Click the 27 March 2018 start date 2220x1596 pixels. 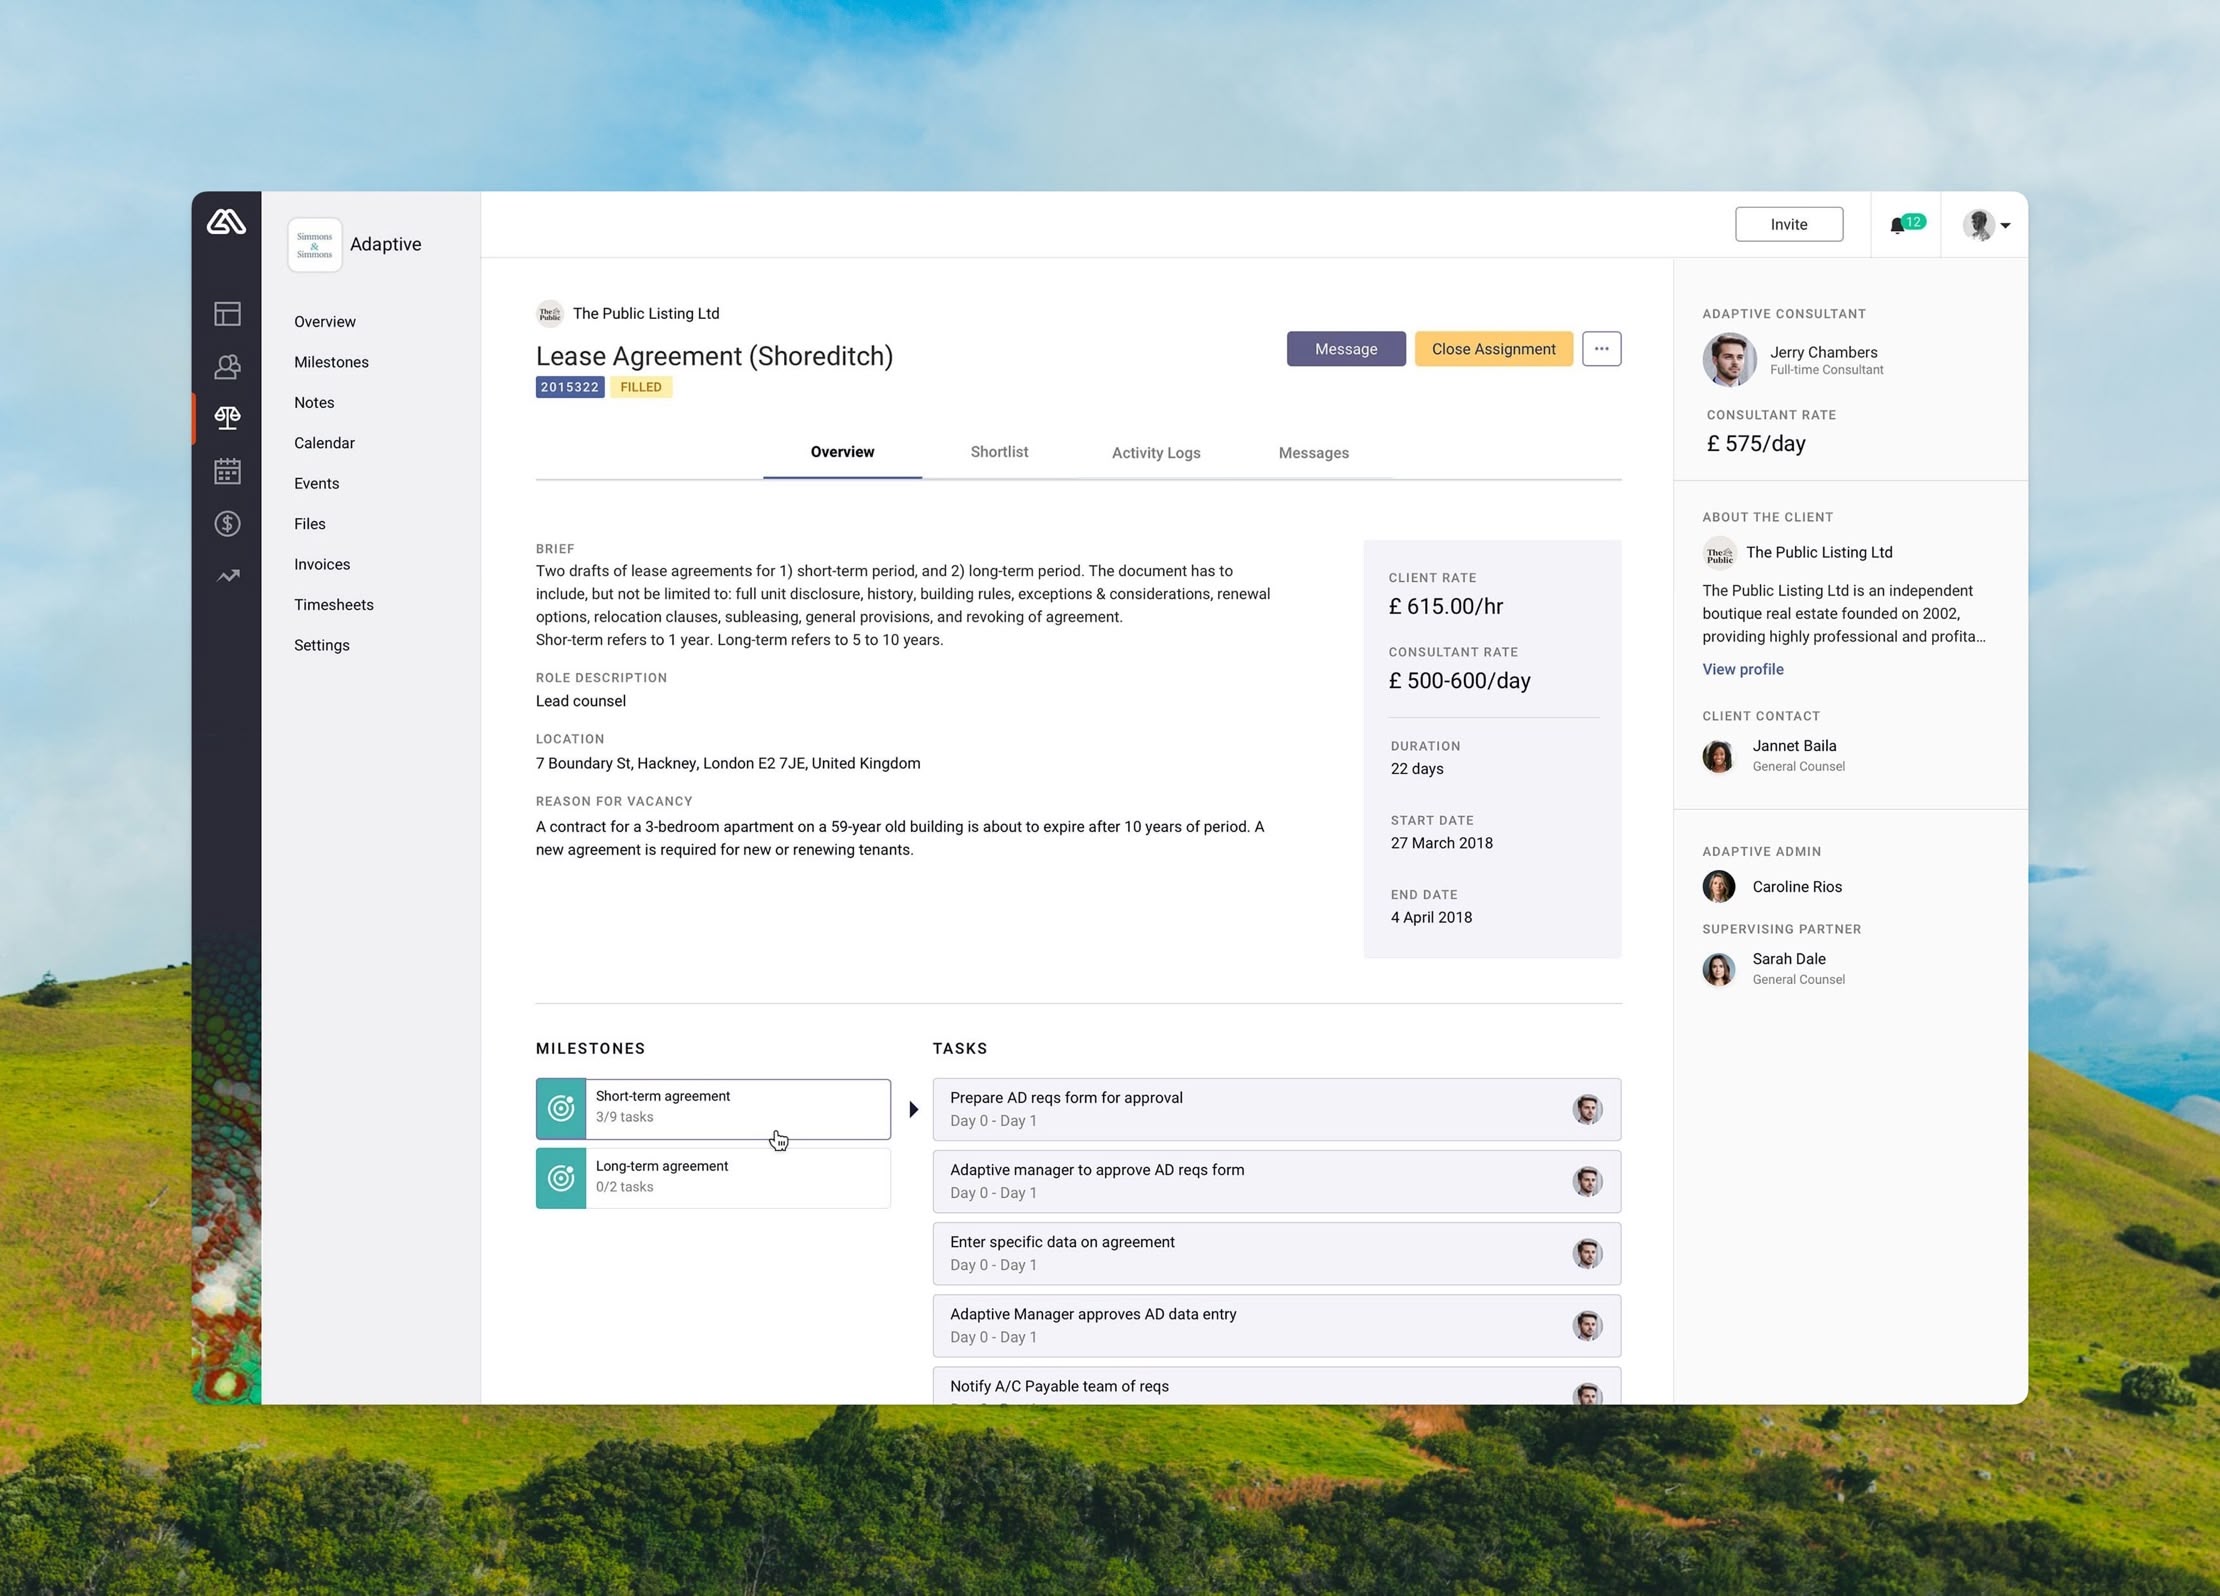tap(1441, 843)
